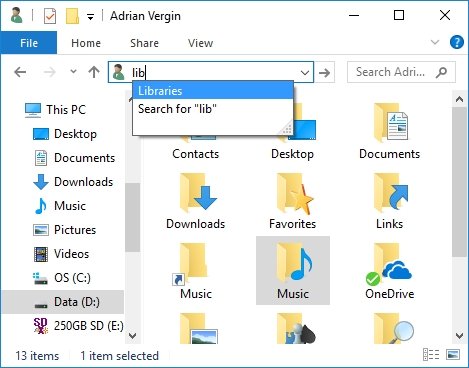Select the Links folder
Screen dimensions: 469x368
tap(389, 202)
